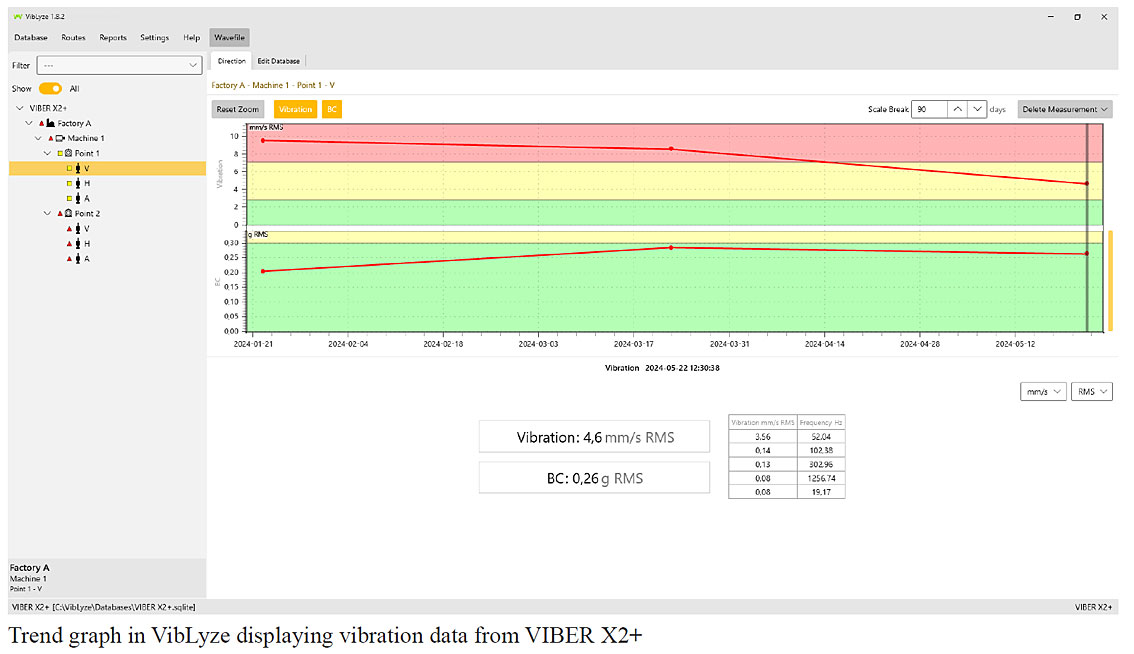Image resolution: width=1134 pixels, height=654 pixels.
Task: Click the first BC data point at 0.20
Action: [263, 271]
